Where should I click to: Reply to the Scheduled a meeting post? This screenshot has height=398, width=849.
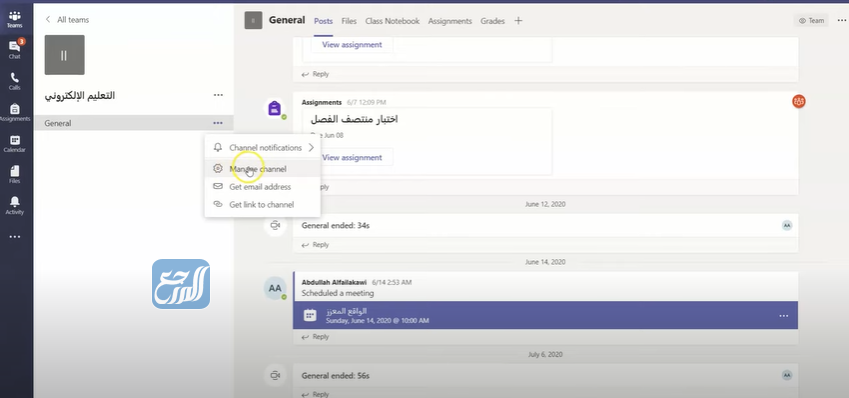coord(315,337)
